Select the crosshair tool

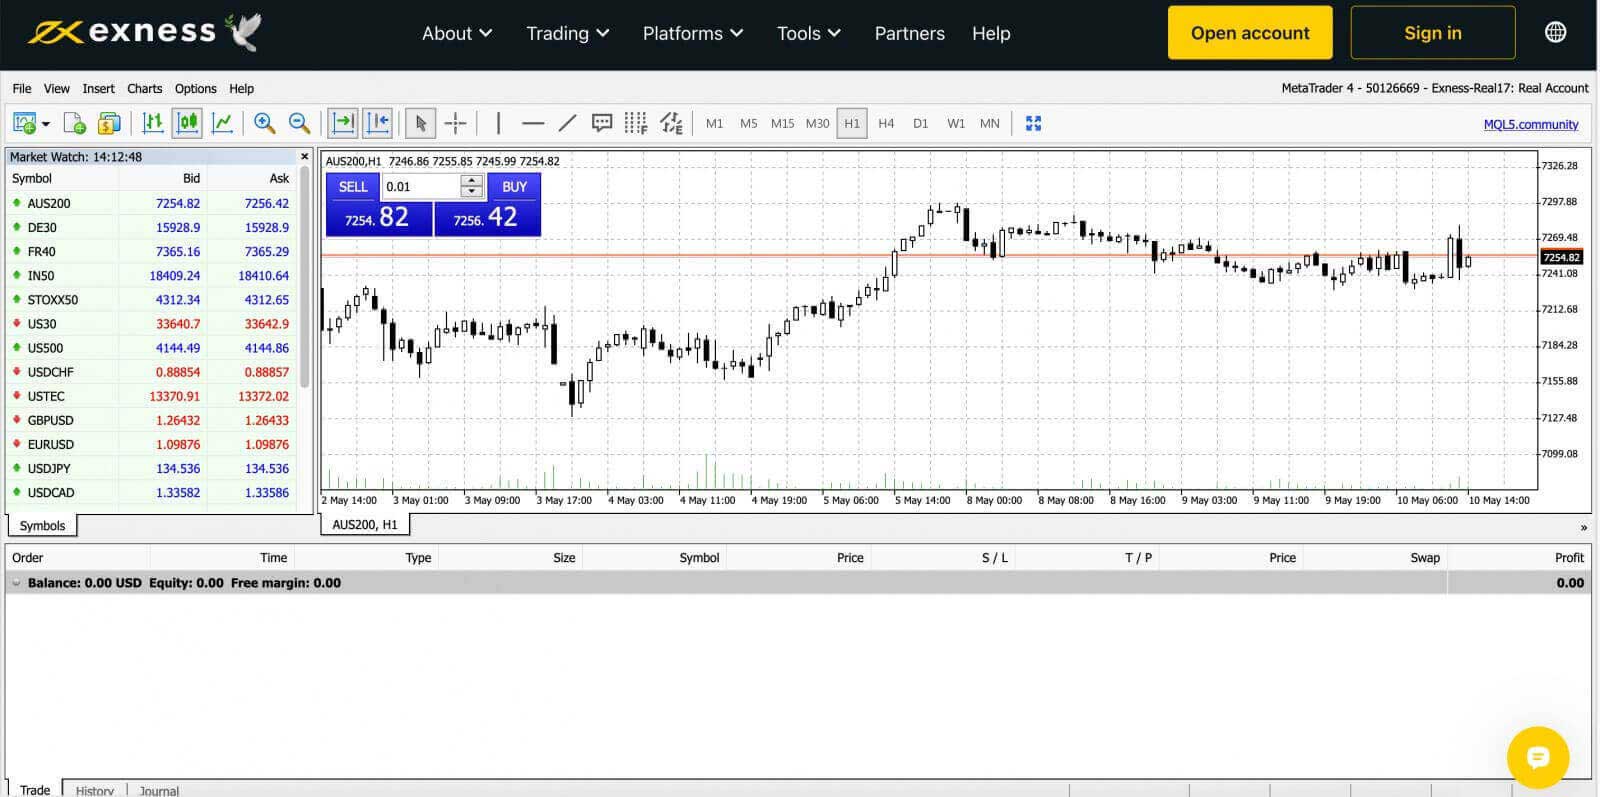pos(455,123)
